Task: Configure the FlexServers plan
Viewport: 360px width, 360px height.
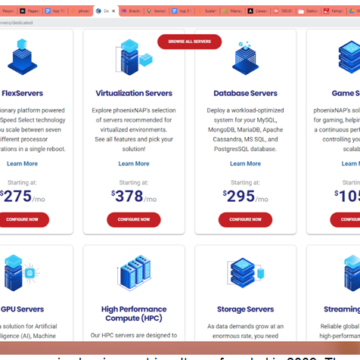Action: click(x=22, y=220)
